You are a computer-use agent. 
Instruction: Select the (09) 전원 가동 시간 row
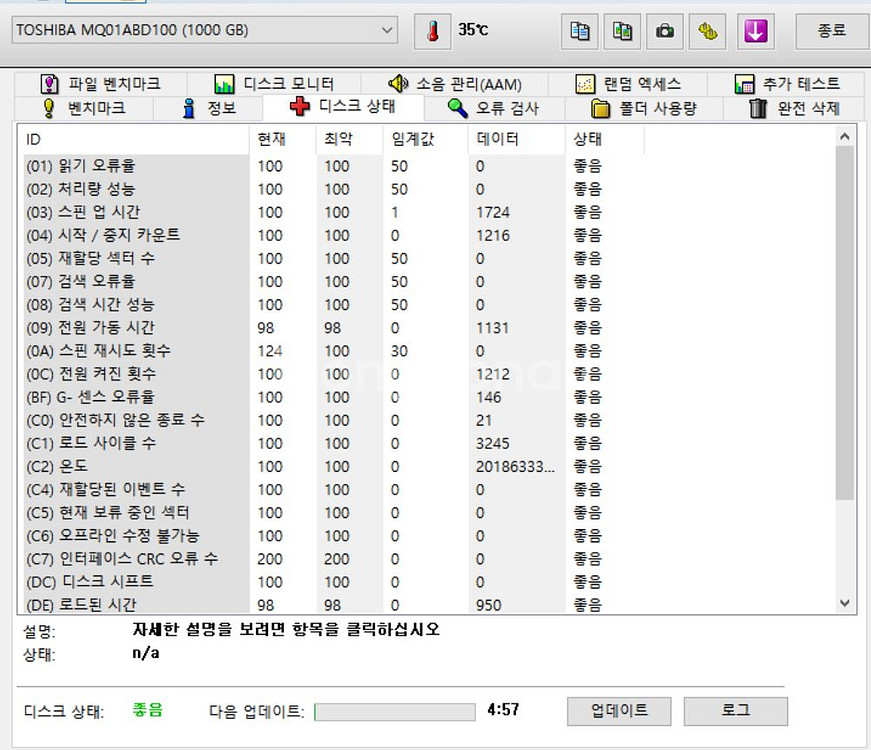coord(333,328)
